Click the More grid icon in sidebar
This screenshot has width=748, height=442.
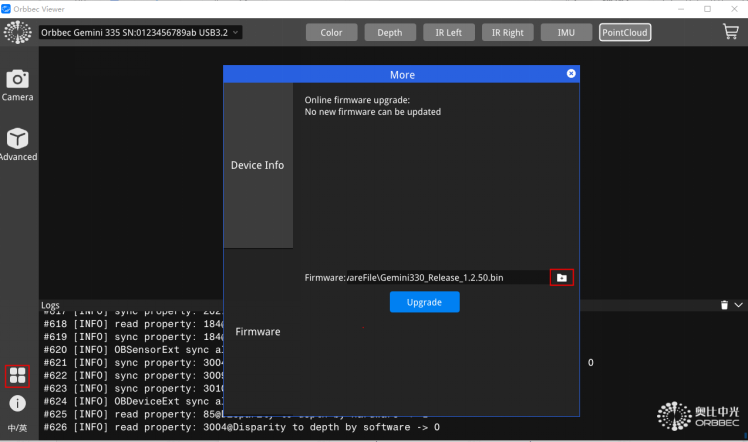(x=17, y=376)
